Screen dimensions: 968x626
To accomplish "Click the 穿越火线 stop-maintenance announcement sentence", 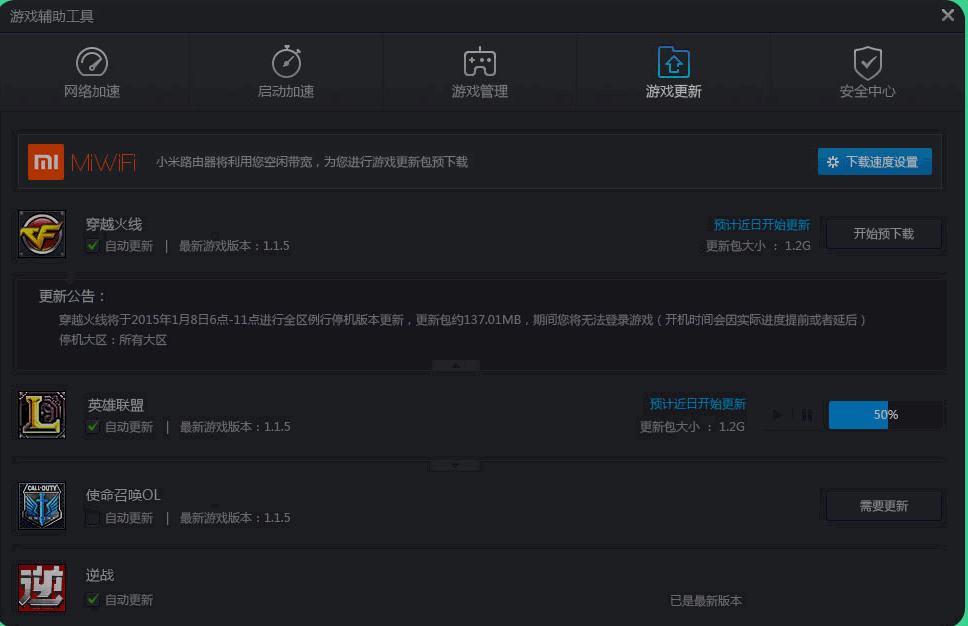I will (x=463, y=320).
